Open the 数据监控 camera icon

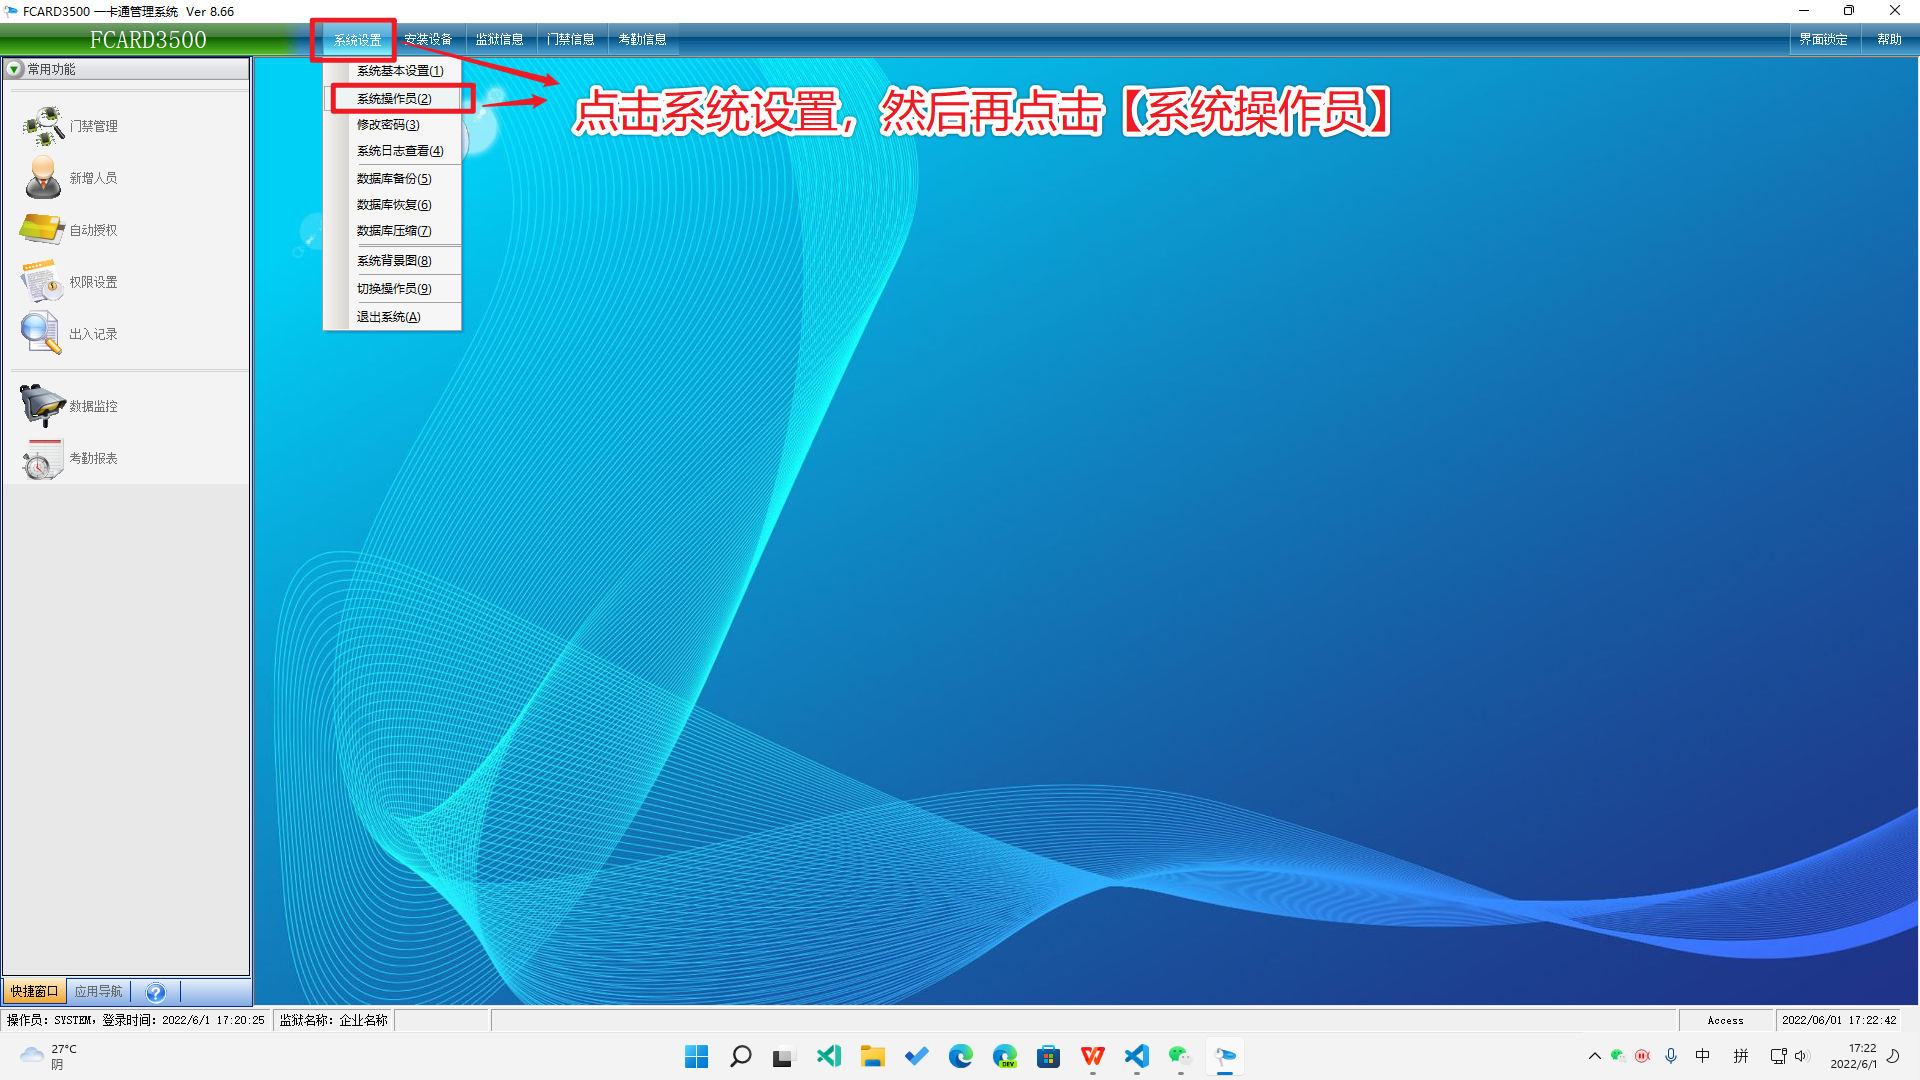click(42, 406)
